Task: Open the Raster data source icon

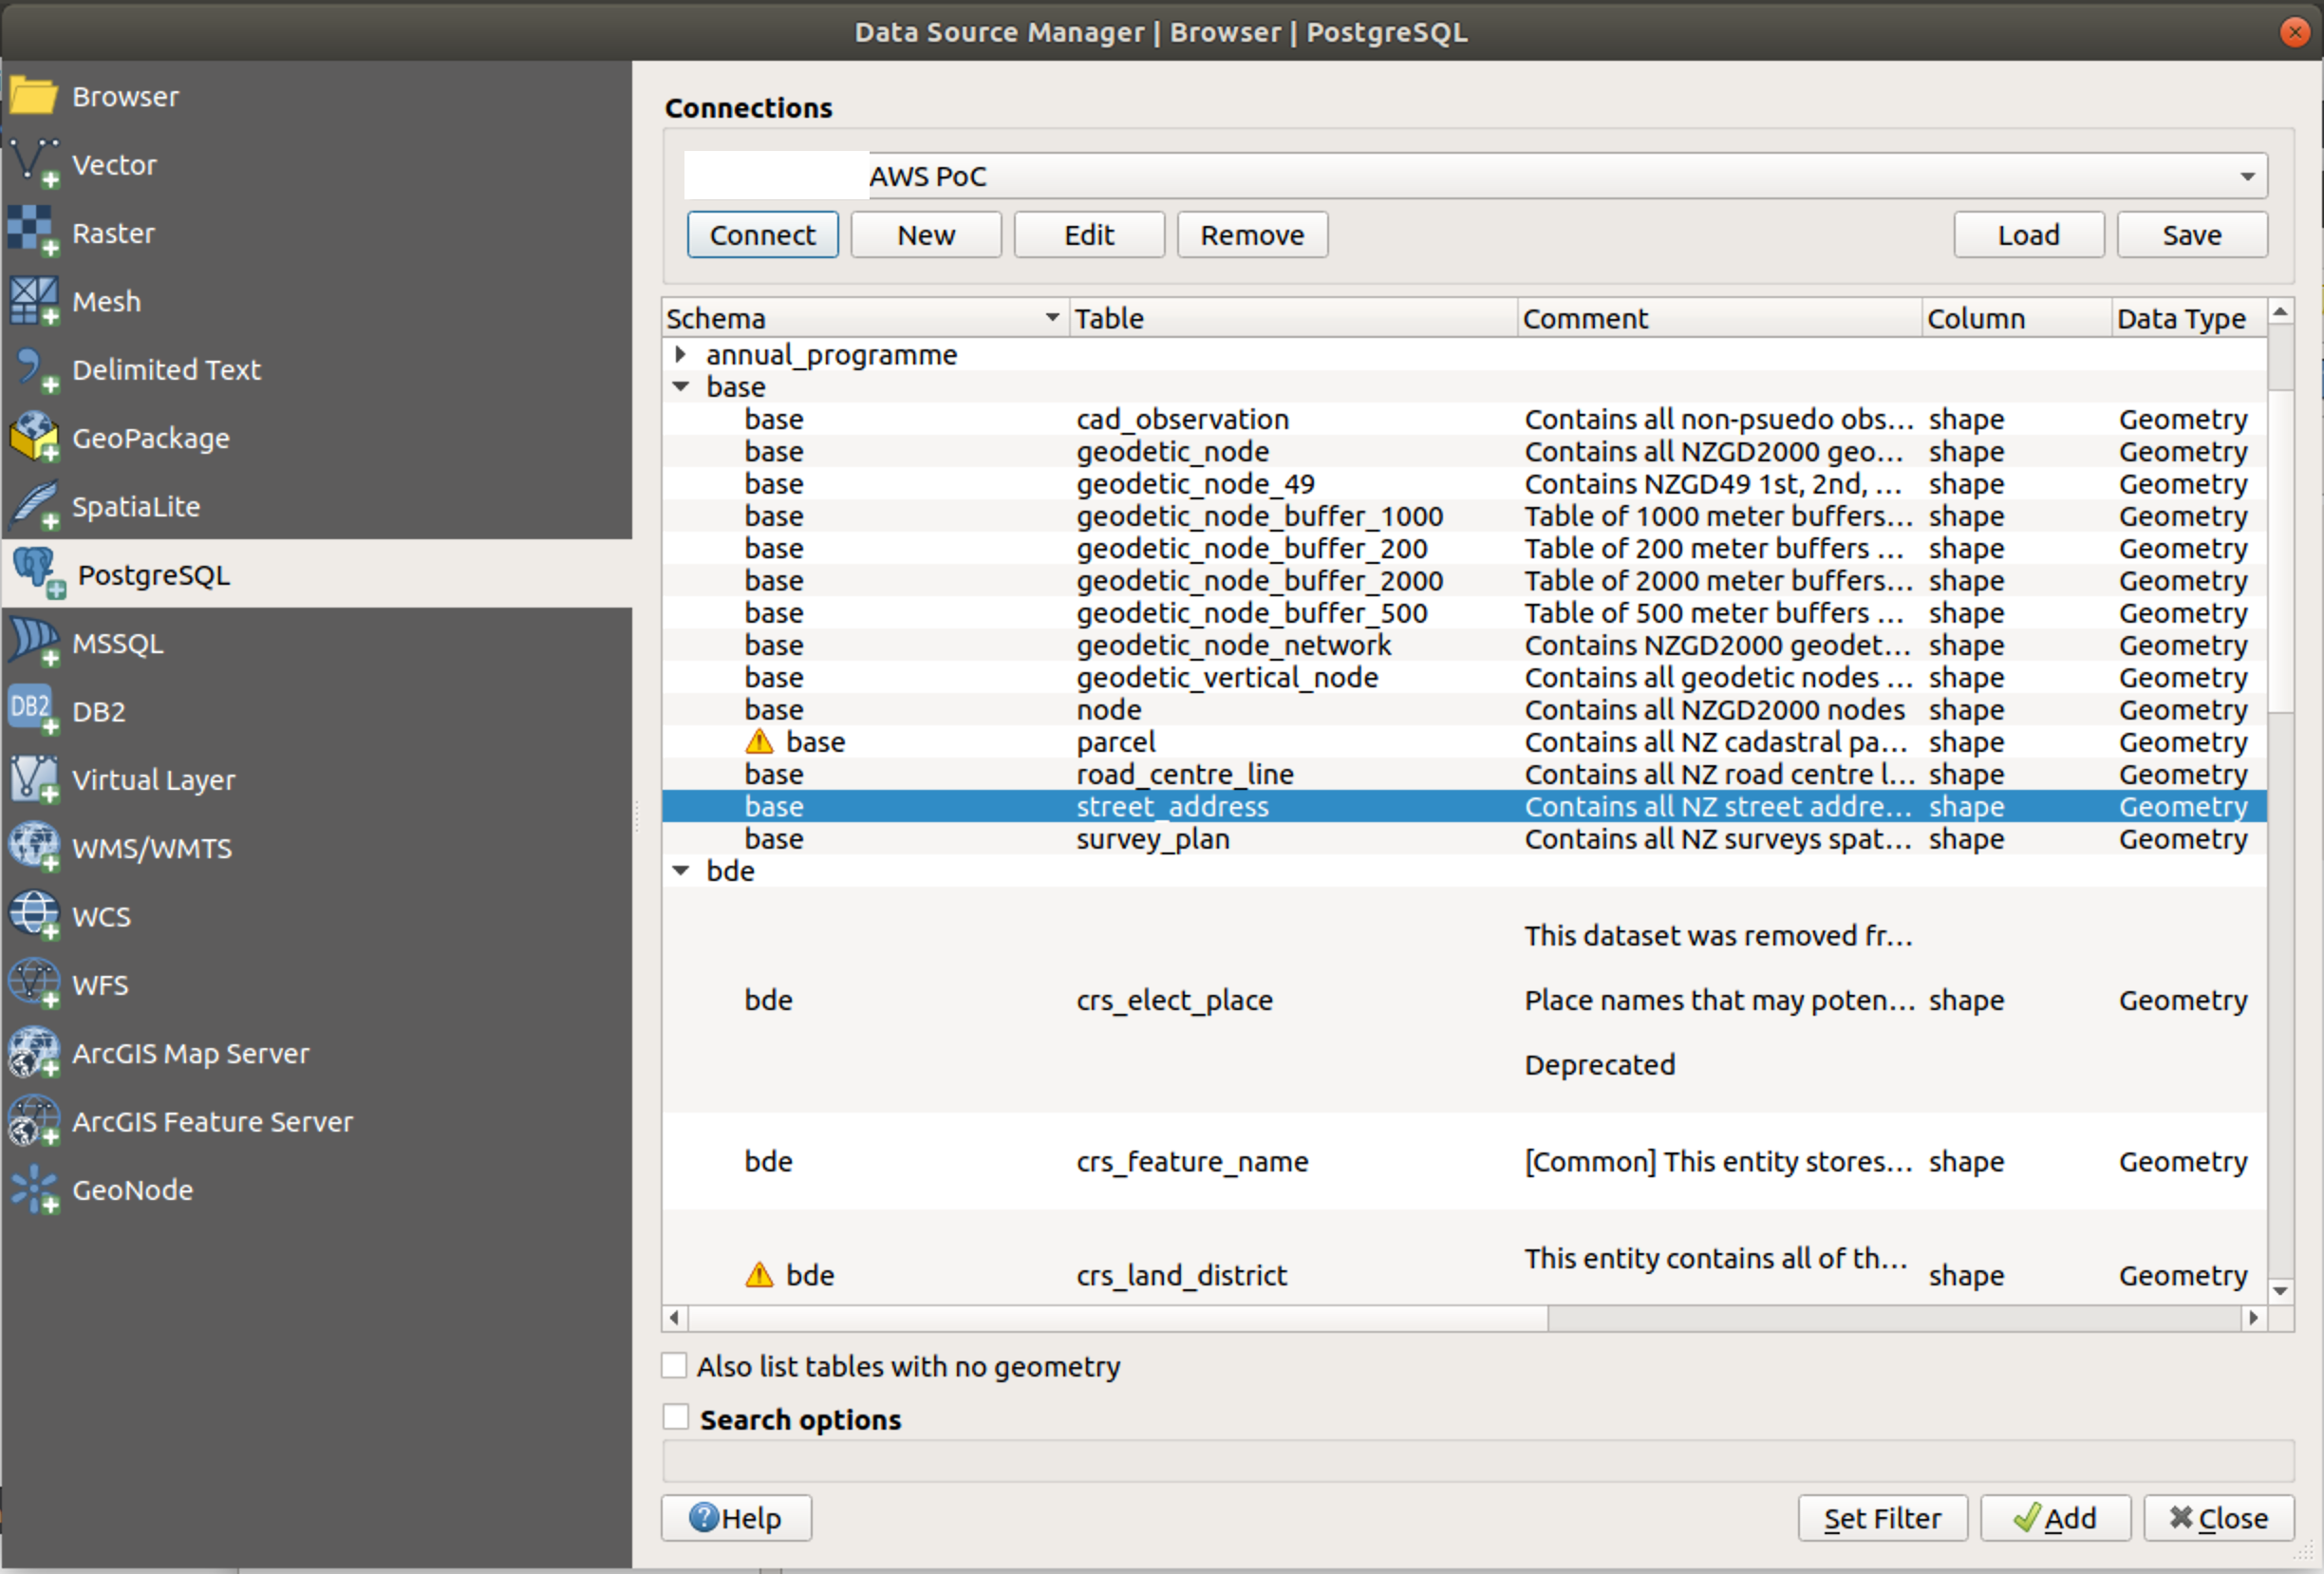Action: (x=33, y=232)
